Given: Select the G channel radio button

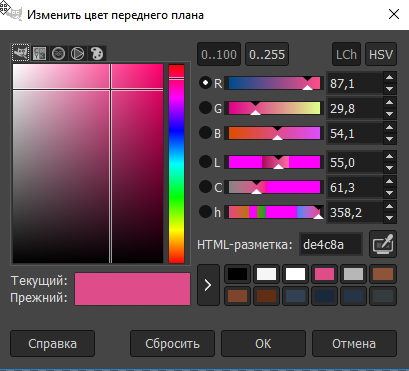Looking at the screenshot, I should click(x=205, y=108).
